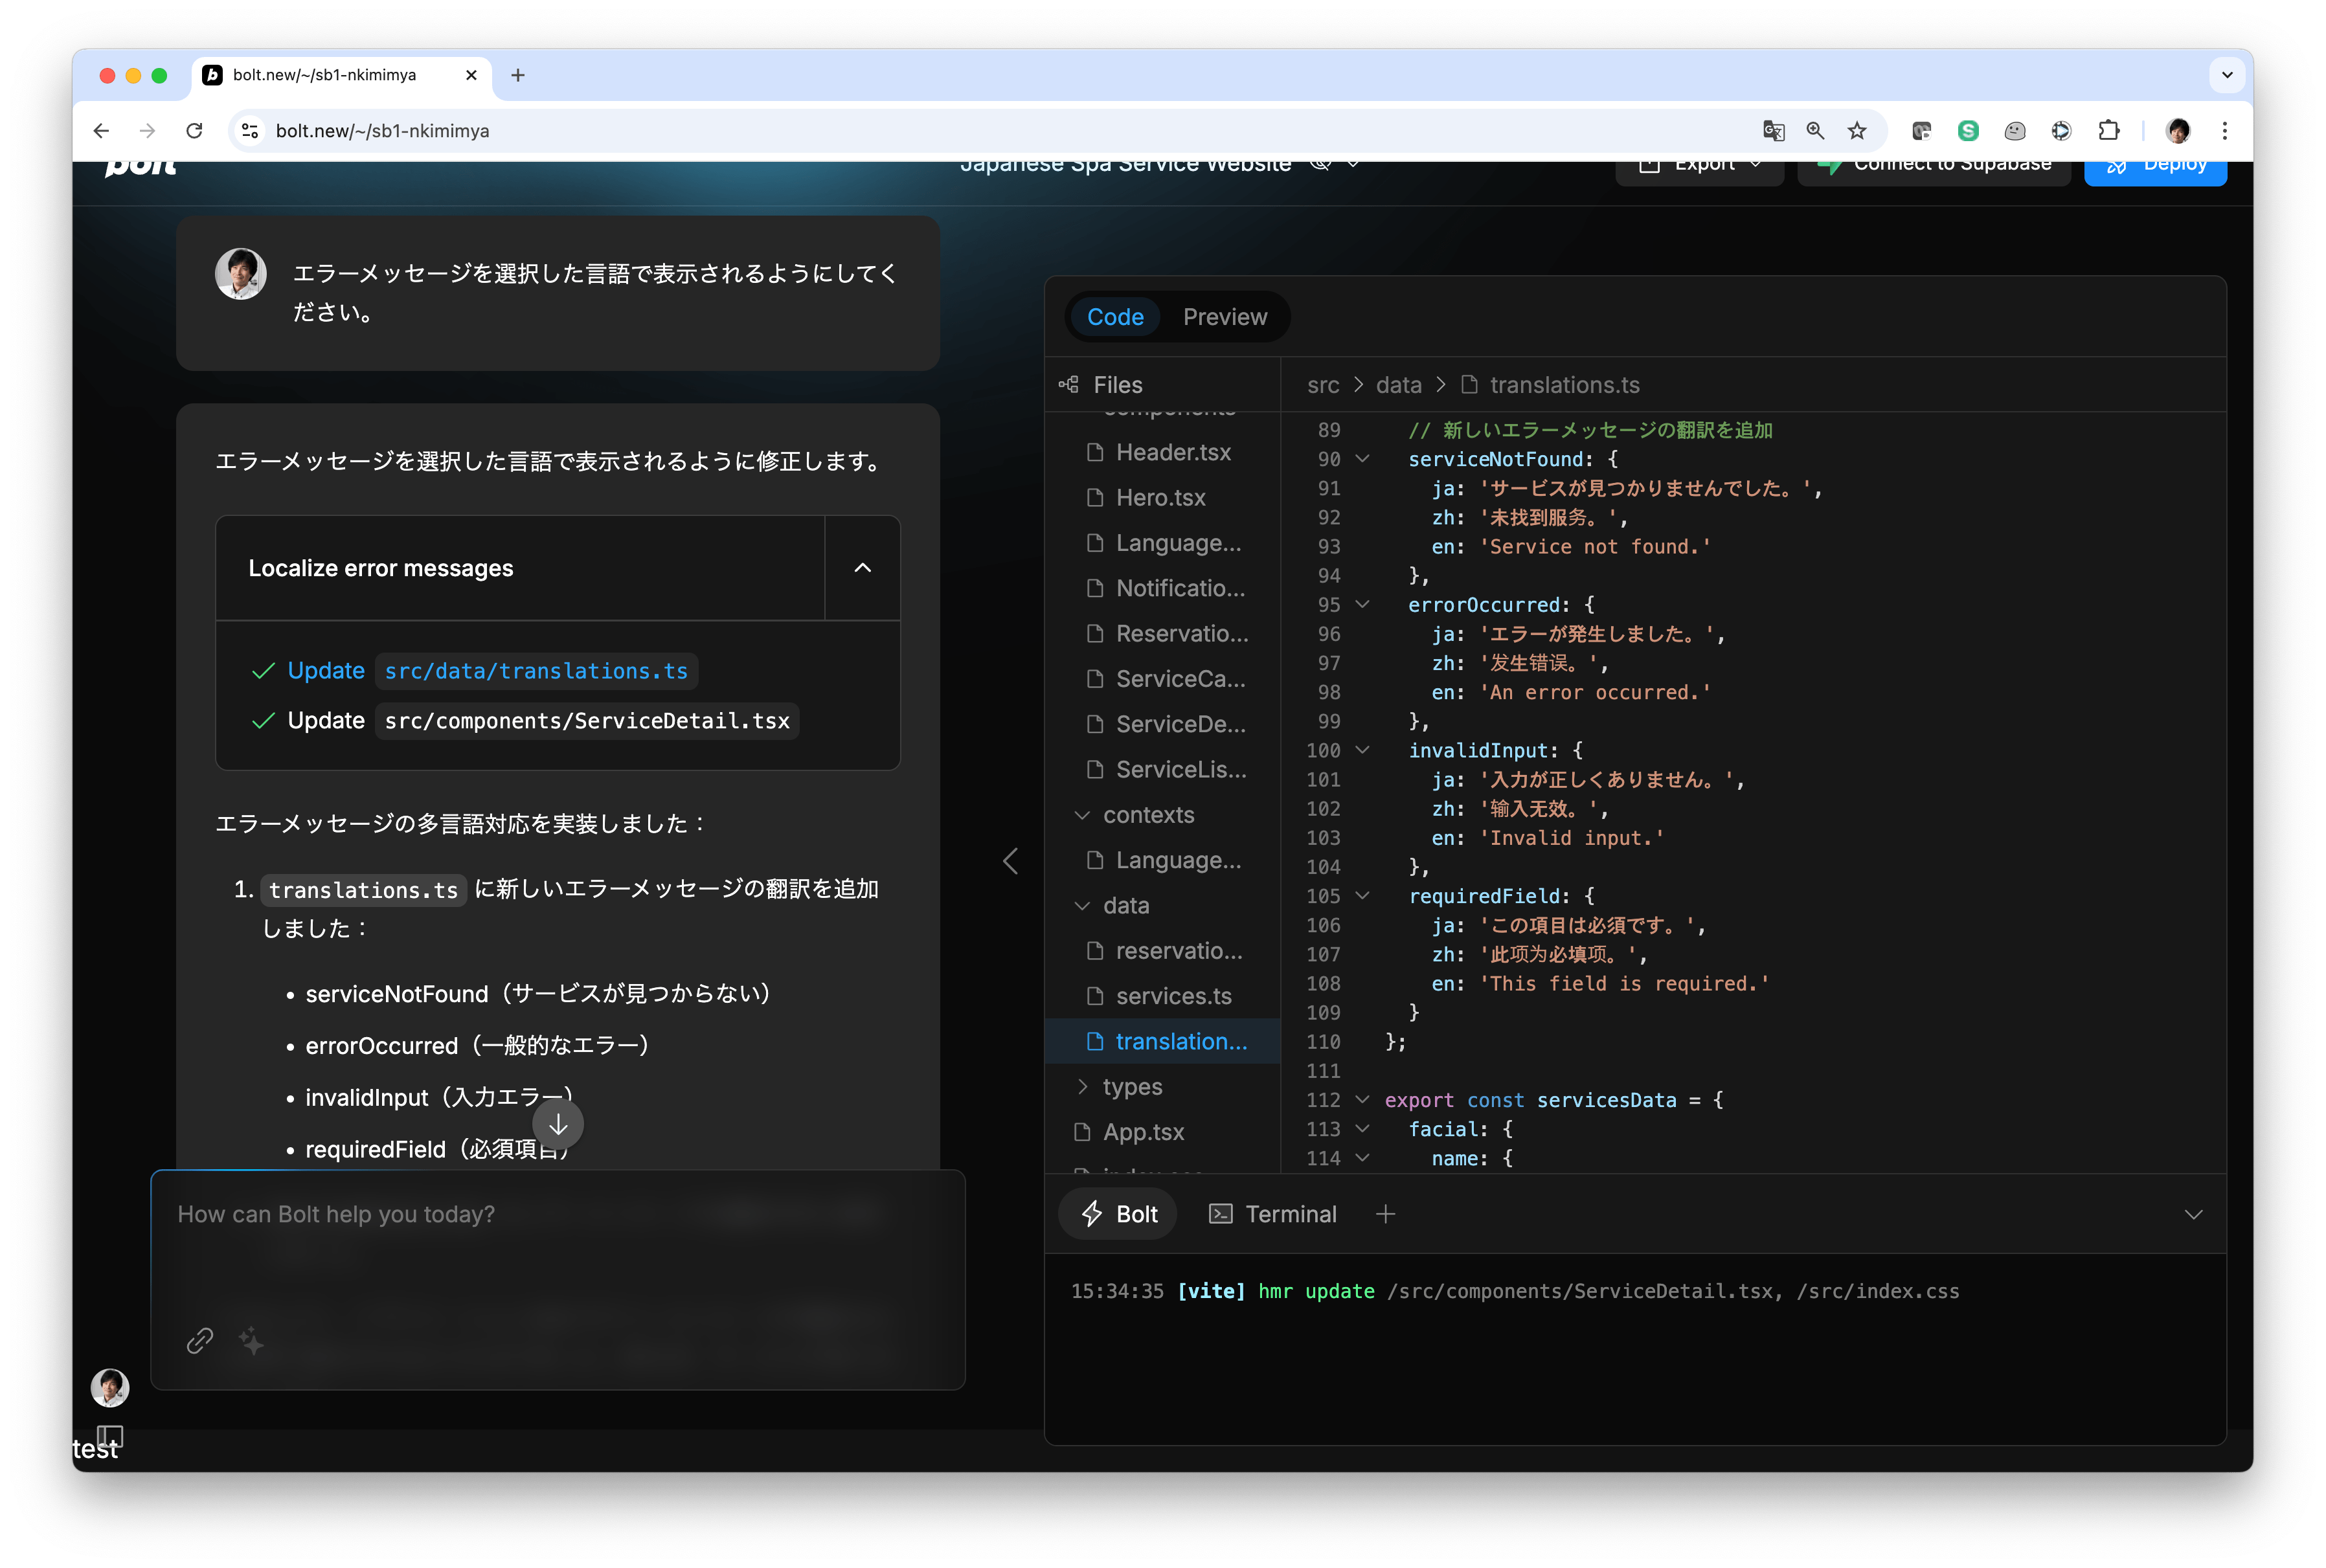Switch to Code view toggle
This screenshot has width=2326, height=1568.
1114,317
